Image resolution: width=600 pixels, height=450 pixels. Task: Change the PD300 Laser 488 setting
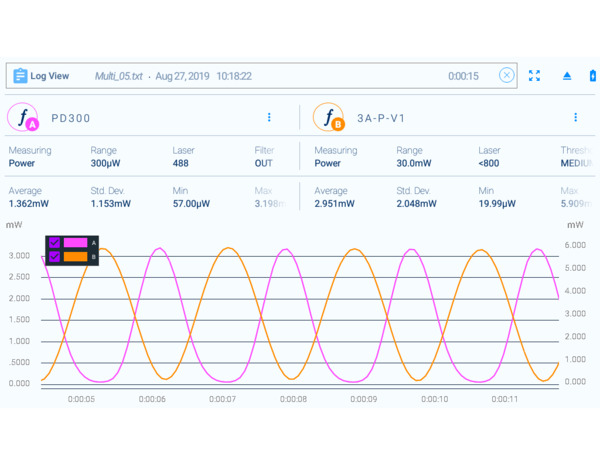tap(181, 163)
